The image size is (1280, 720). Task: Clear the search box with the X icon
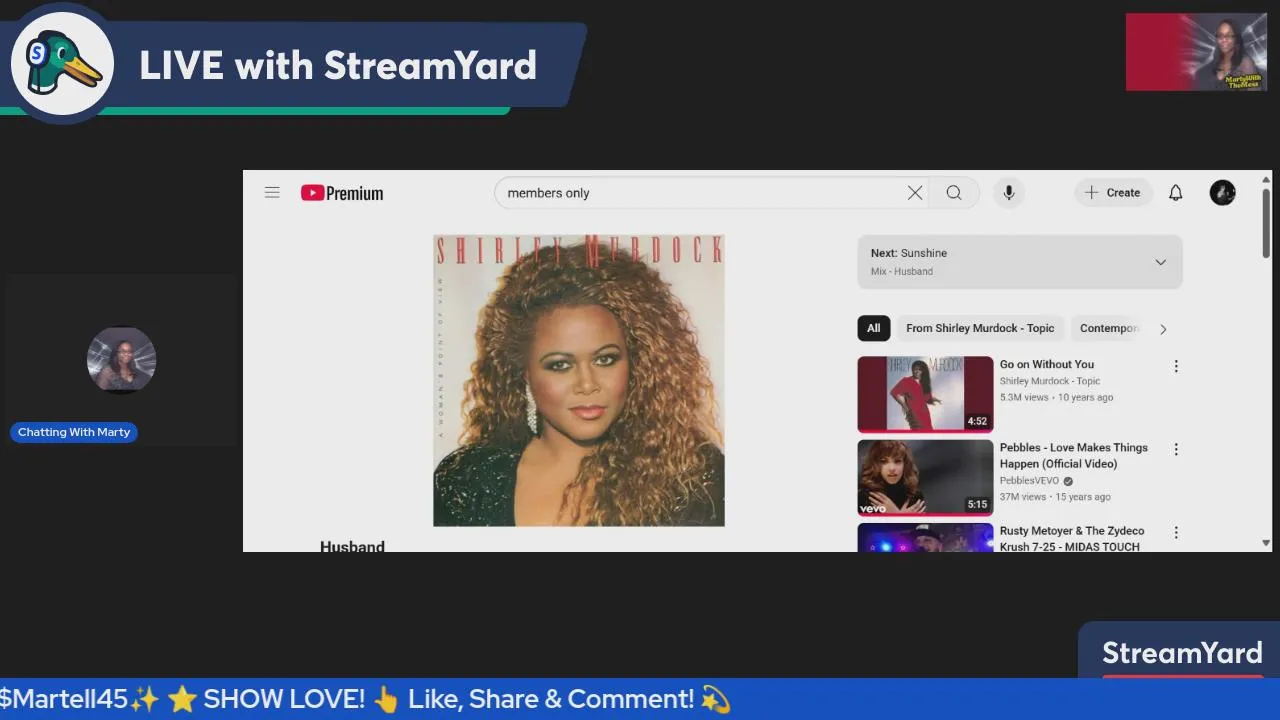tap(915, 193)
